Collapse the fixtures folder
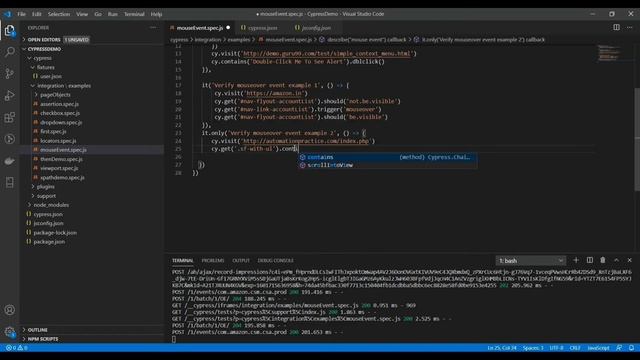 click(45, 67)
